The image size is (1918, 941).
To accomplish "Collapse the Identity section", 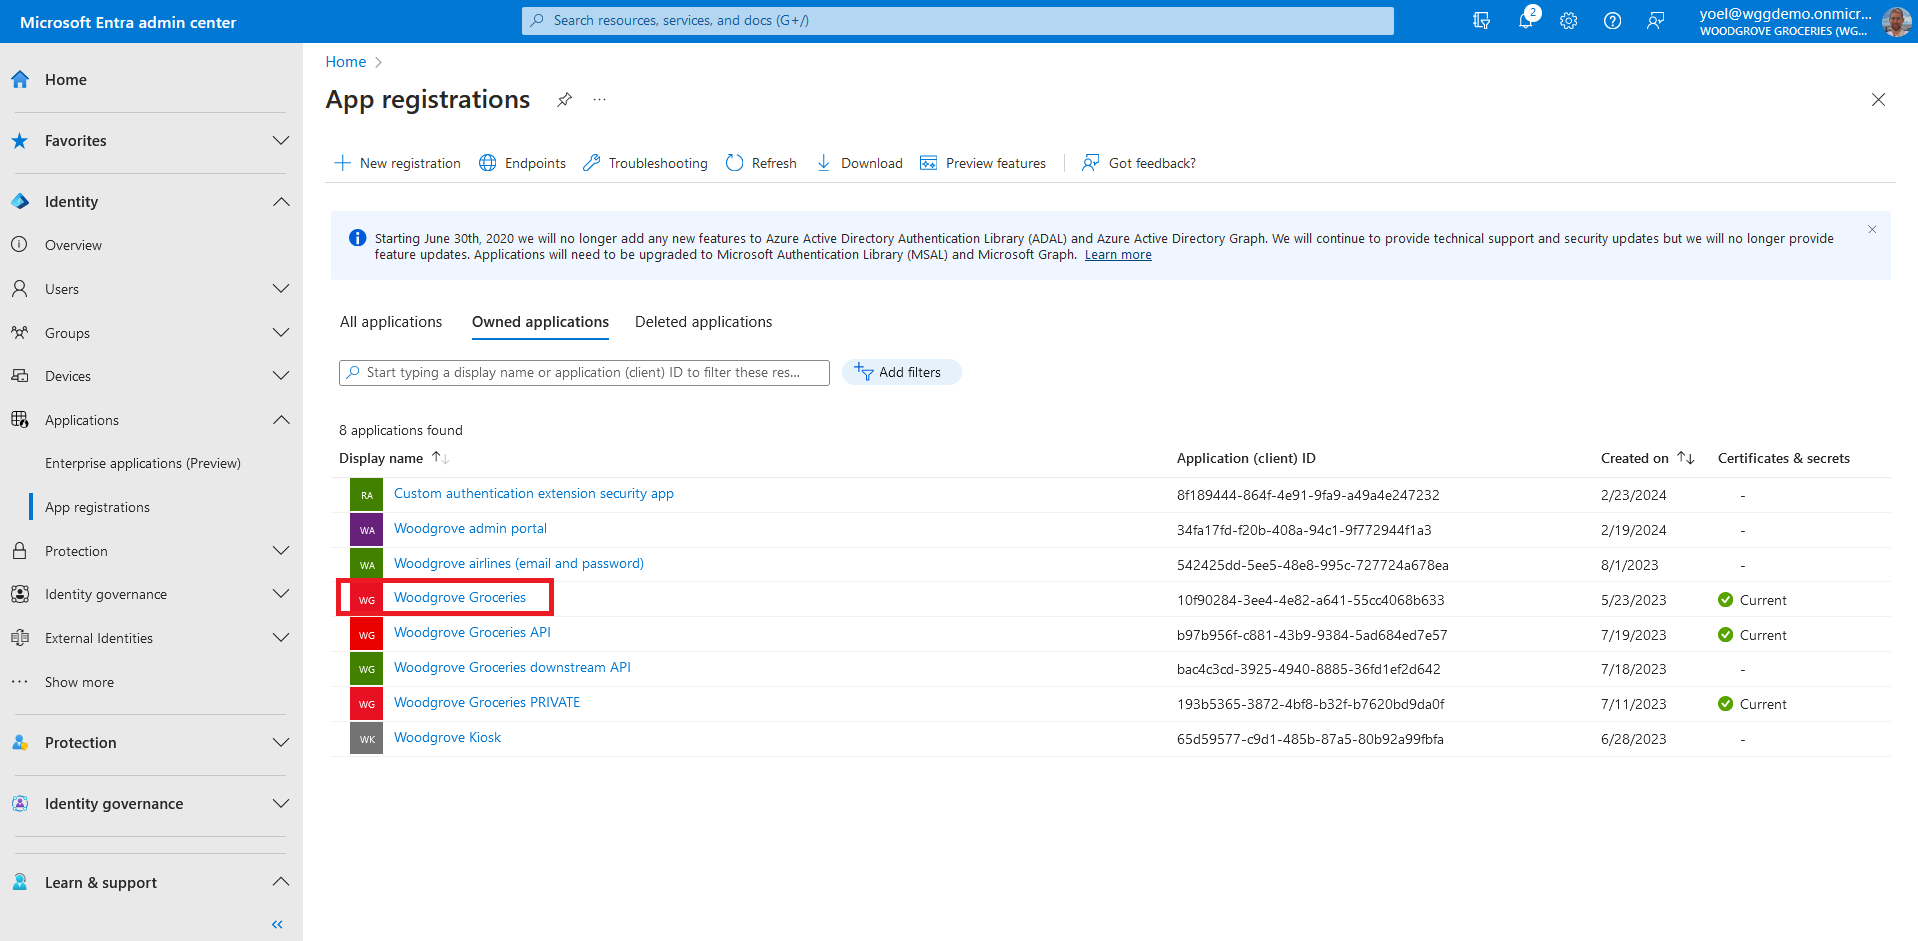I will pos(281,202).
